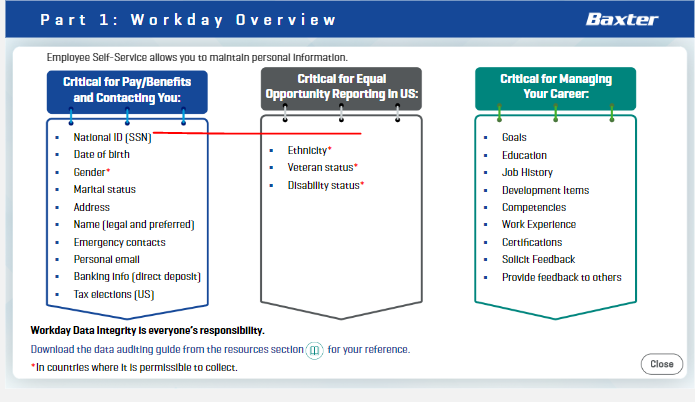
Task: Select the Critical for Pay/Benefits header
Action: (x=127, y=92)
